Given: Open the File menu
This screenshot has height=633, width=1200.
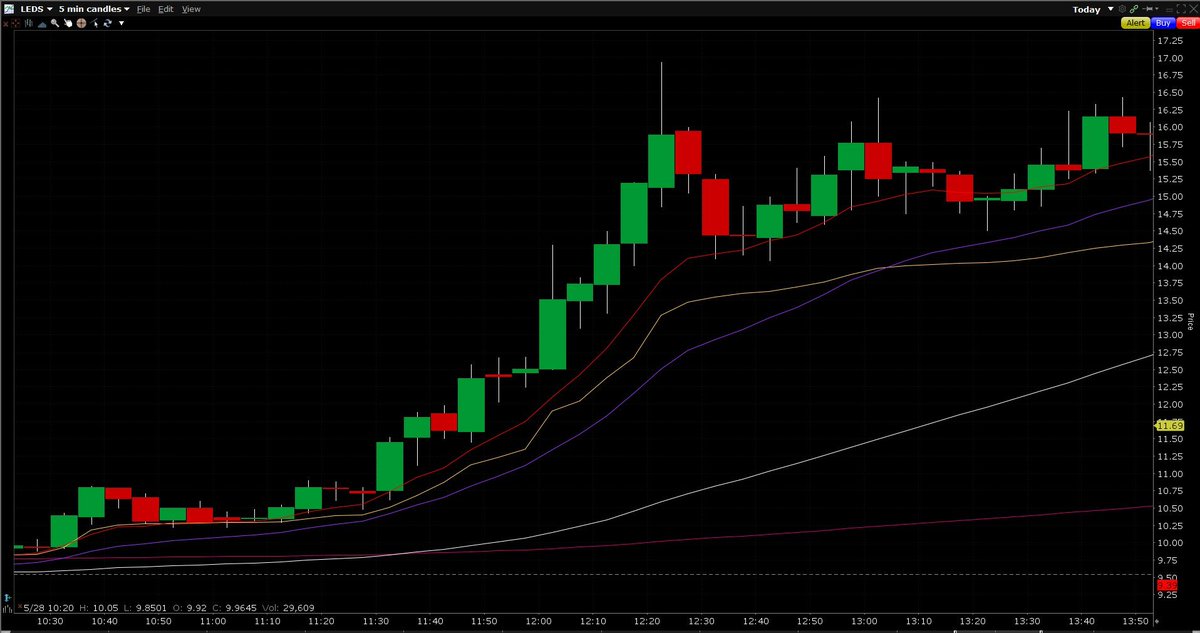Looking at the screenshot, I should pyautogui.click(x=144, y=9).
